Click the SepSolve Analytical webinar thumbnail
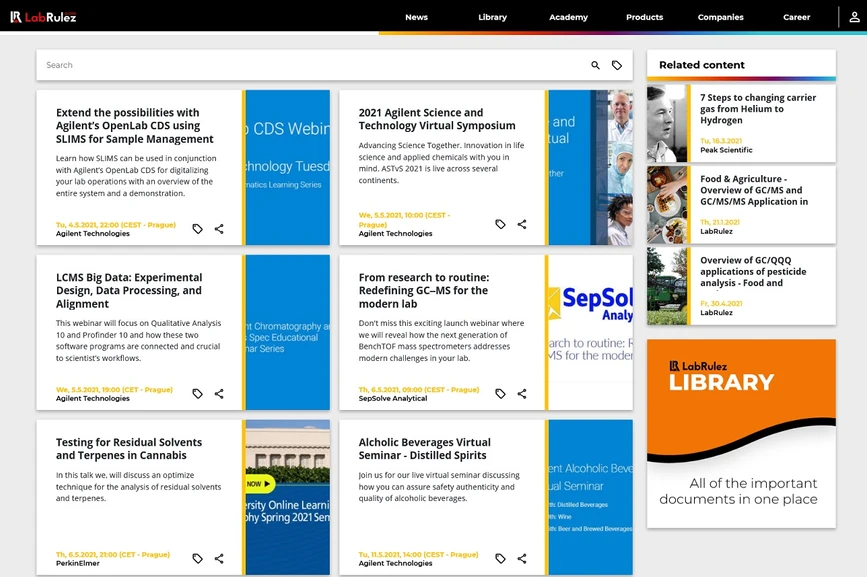 (591, 332)
